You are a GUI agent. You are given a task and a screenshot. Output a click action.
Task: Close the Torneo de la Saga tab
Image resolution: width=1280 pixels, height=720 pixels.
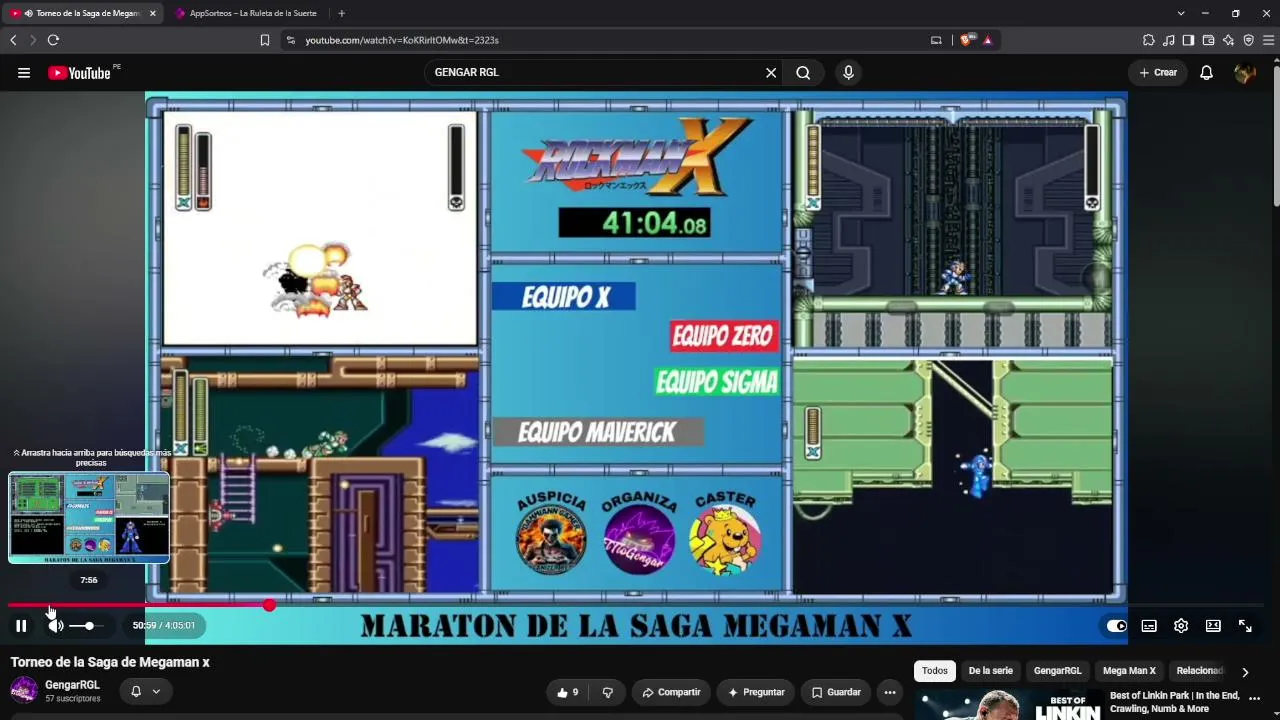[x=153, y=13]
